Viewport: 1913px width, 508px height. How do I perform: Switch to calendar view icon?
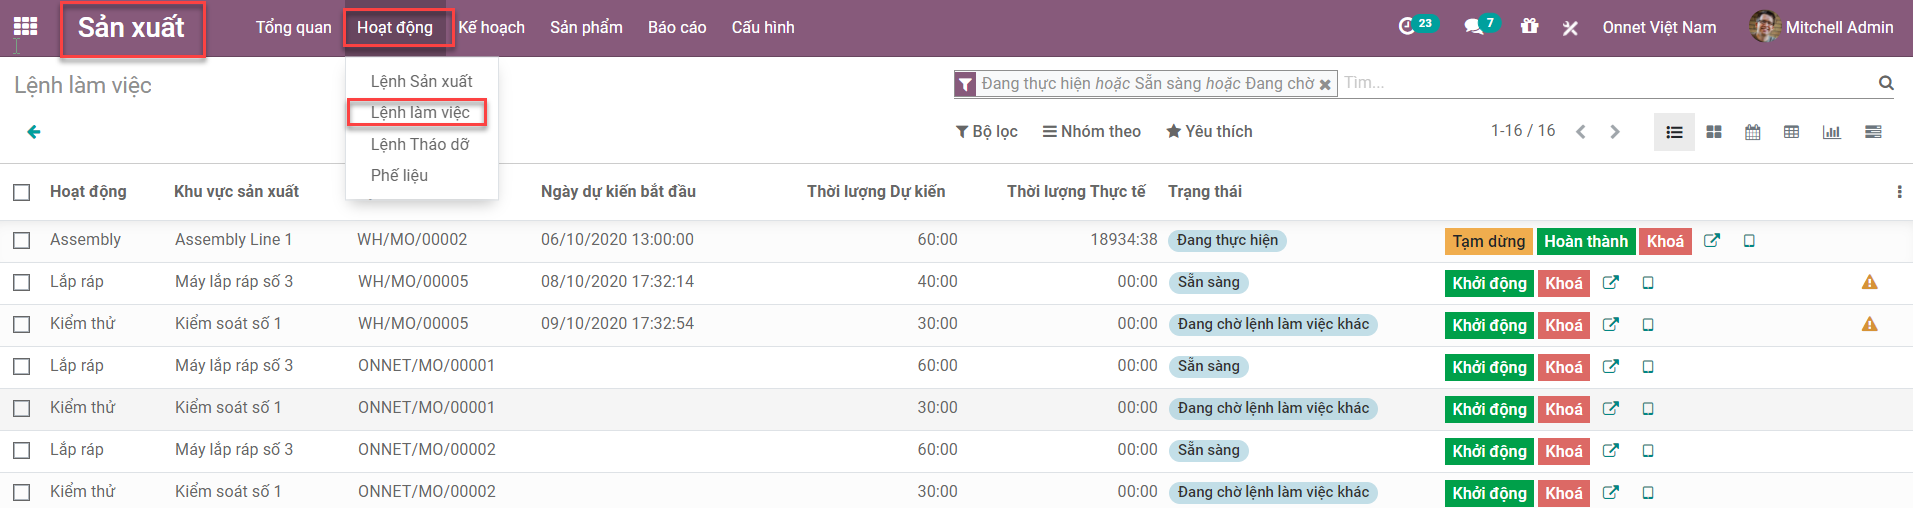(x=1753, y=132)
